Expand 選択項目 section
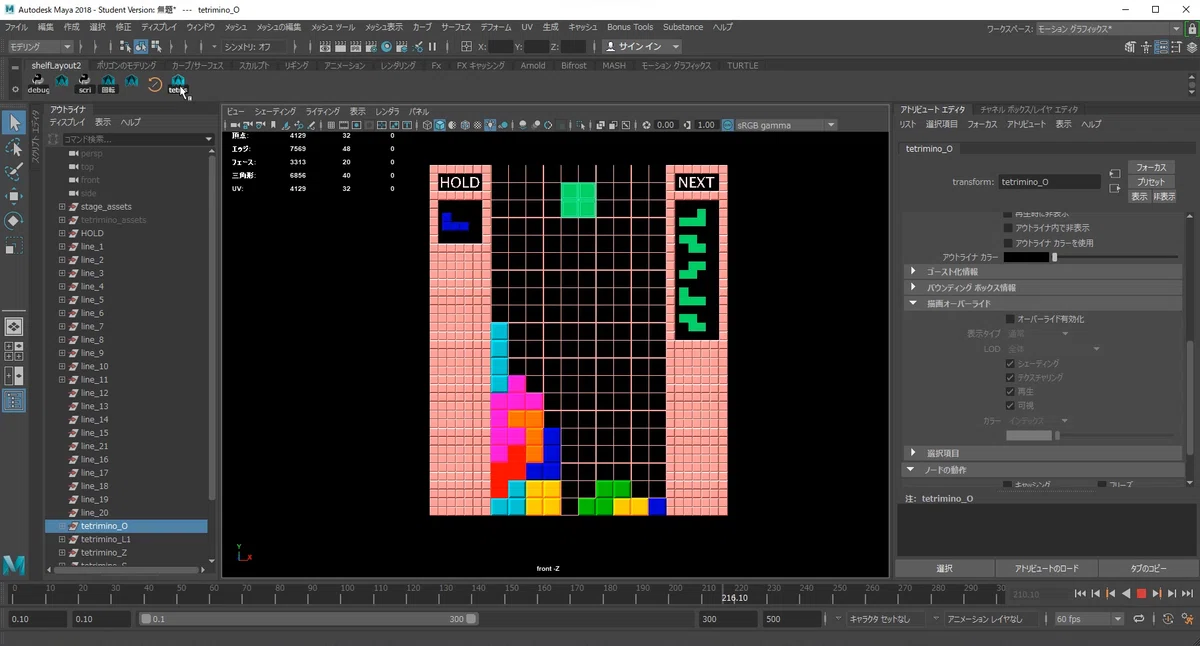The image size is (1200, 646). tap(1043, 453)
